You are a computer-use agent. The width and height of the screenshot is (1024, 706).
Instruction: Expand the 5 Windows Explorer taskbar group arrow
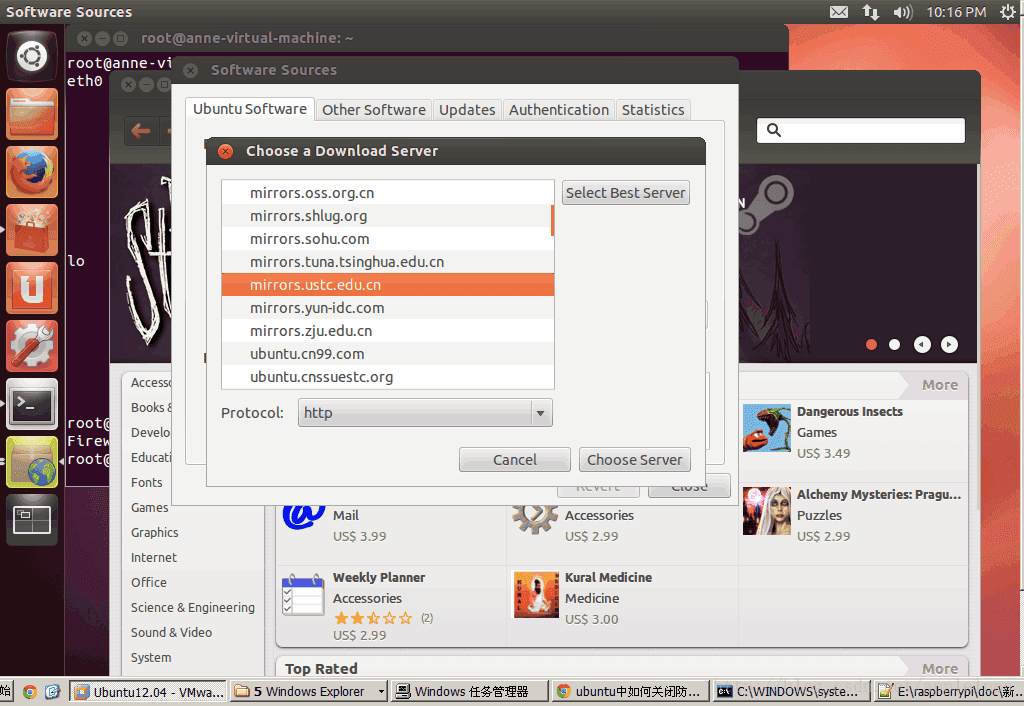[x=381, y=691]
